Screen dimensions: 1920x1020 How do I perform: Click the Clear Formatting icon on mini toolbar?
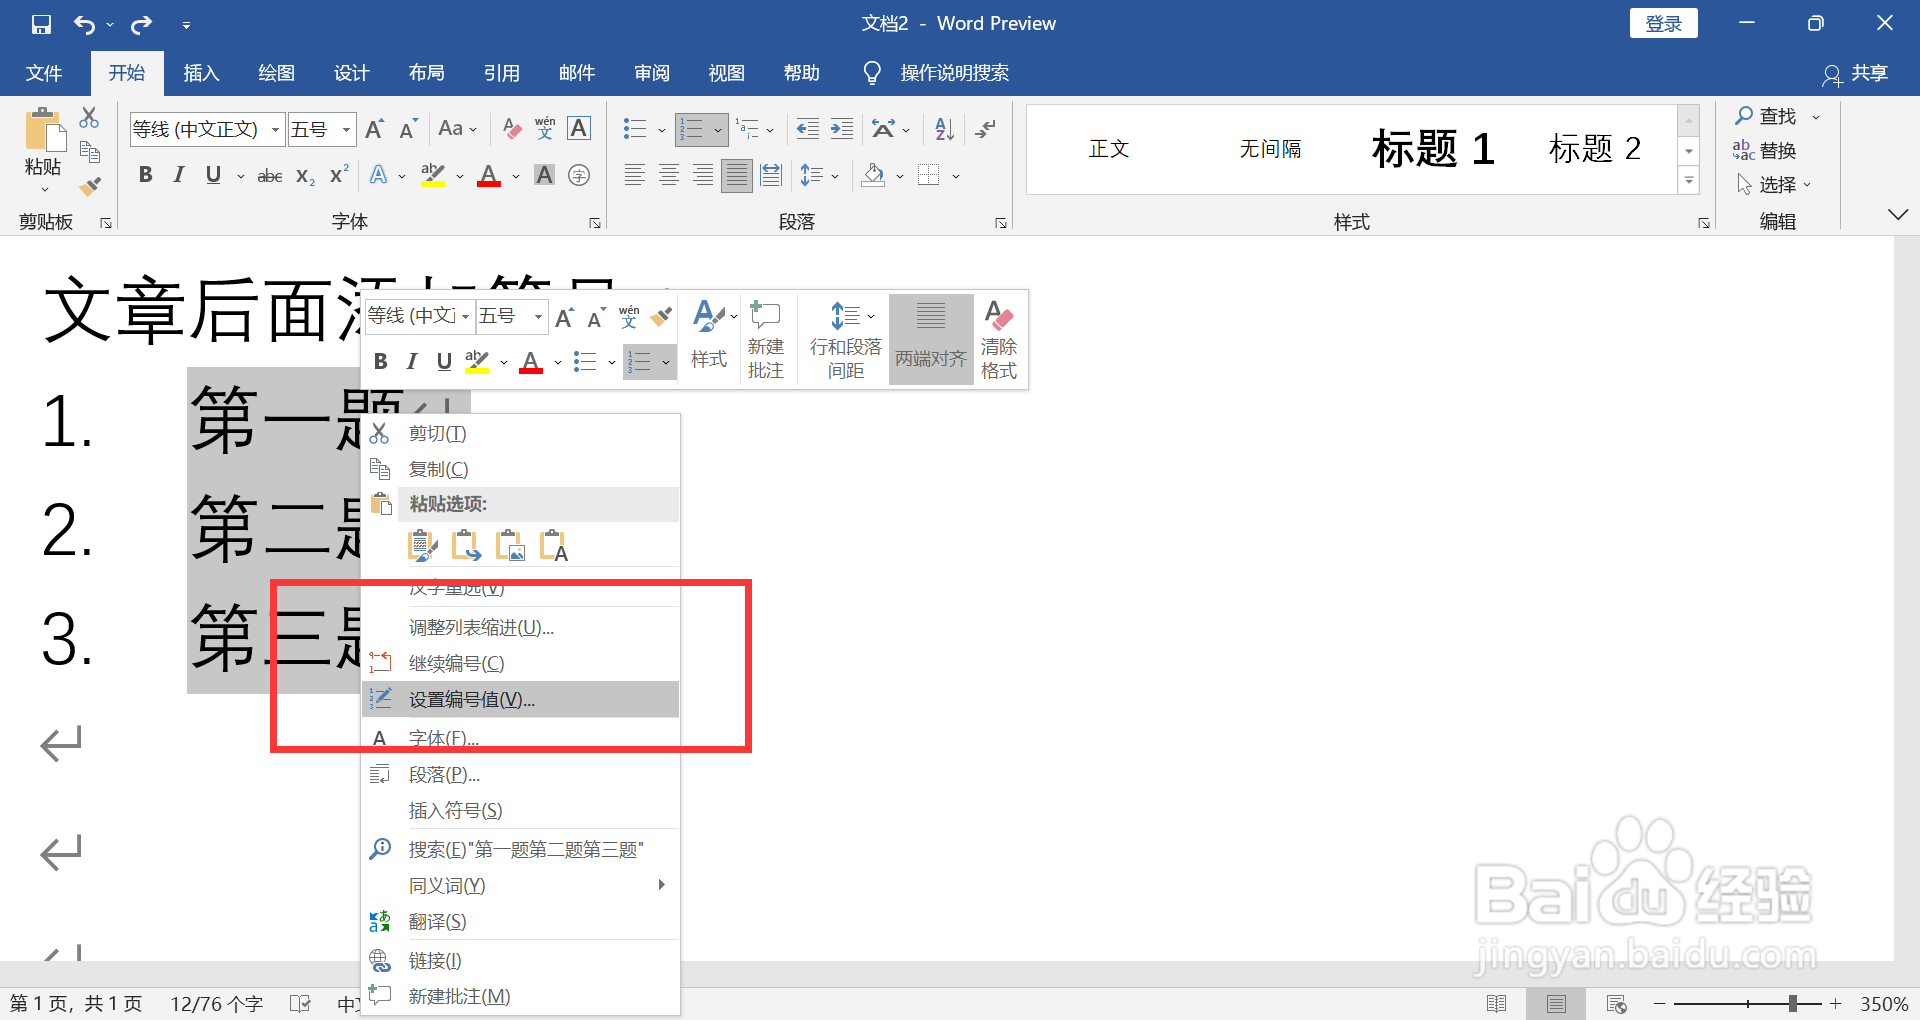(998, 315)
